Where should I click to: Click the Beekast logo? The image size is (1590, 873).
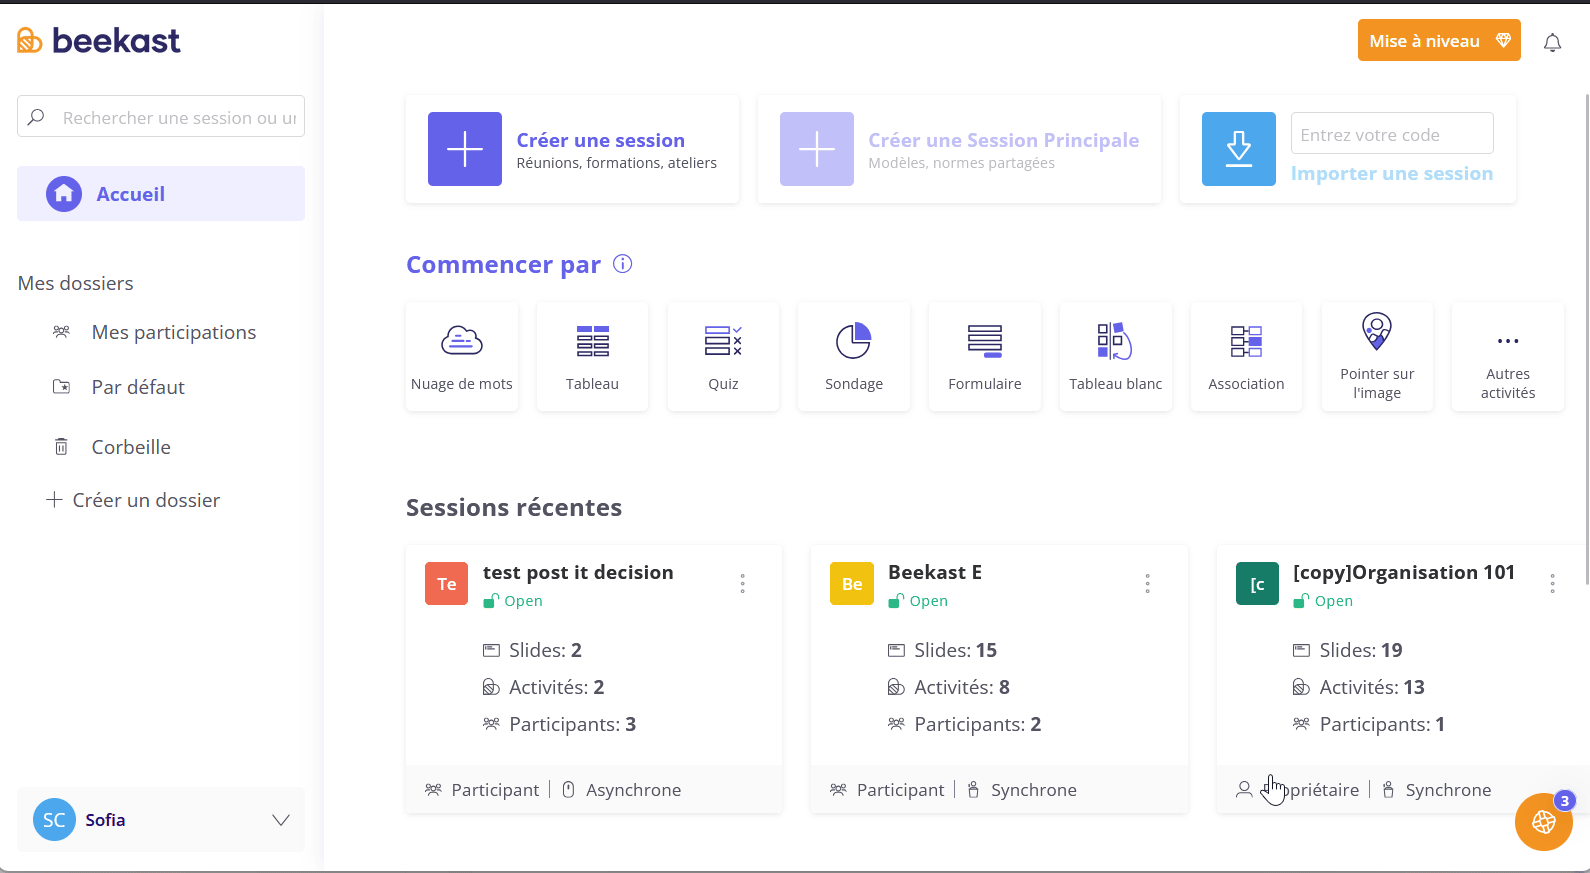[98, 40]
